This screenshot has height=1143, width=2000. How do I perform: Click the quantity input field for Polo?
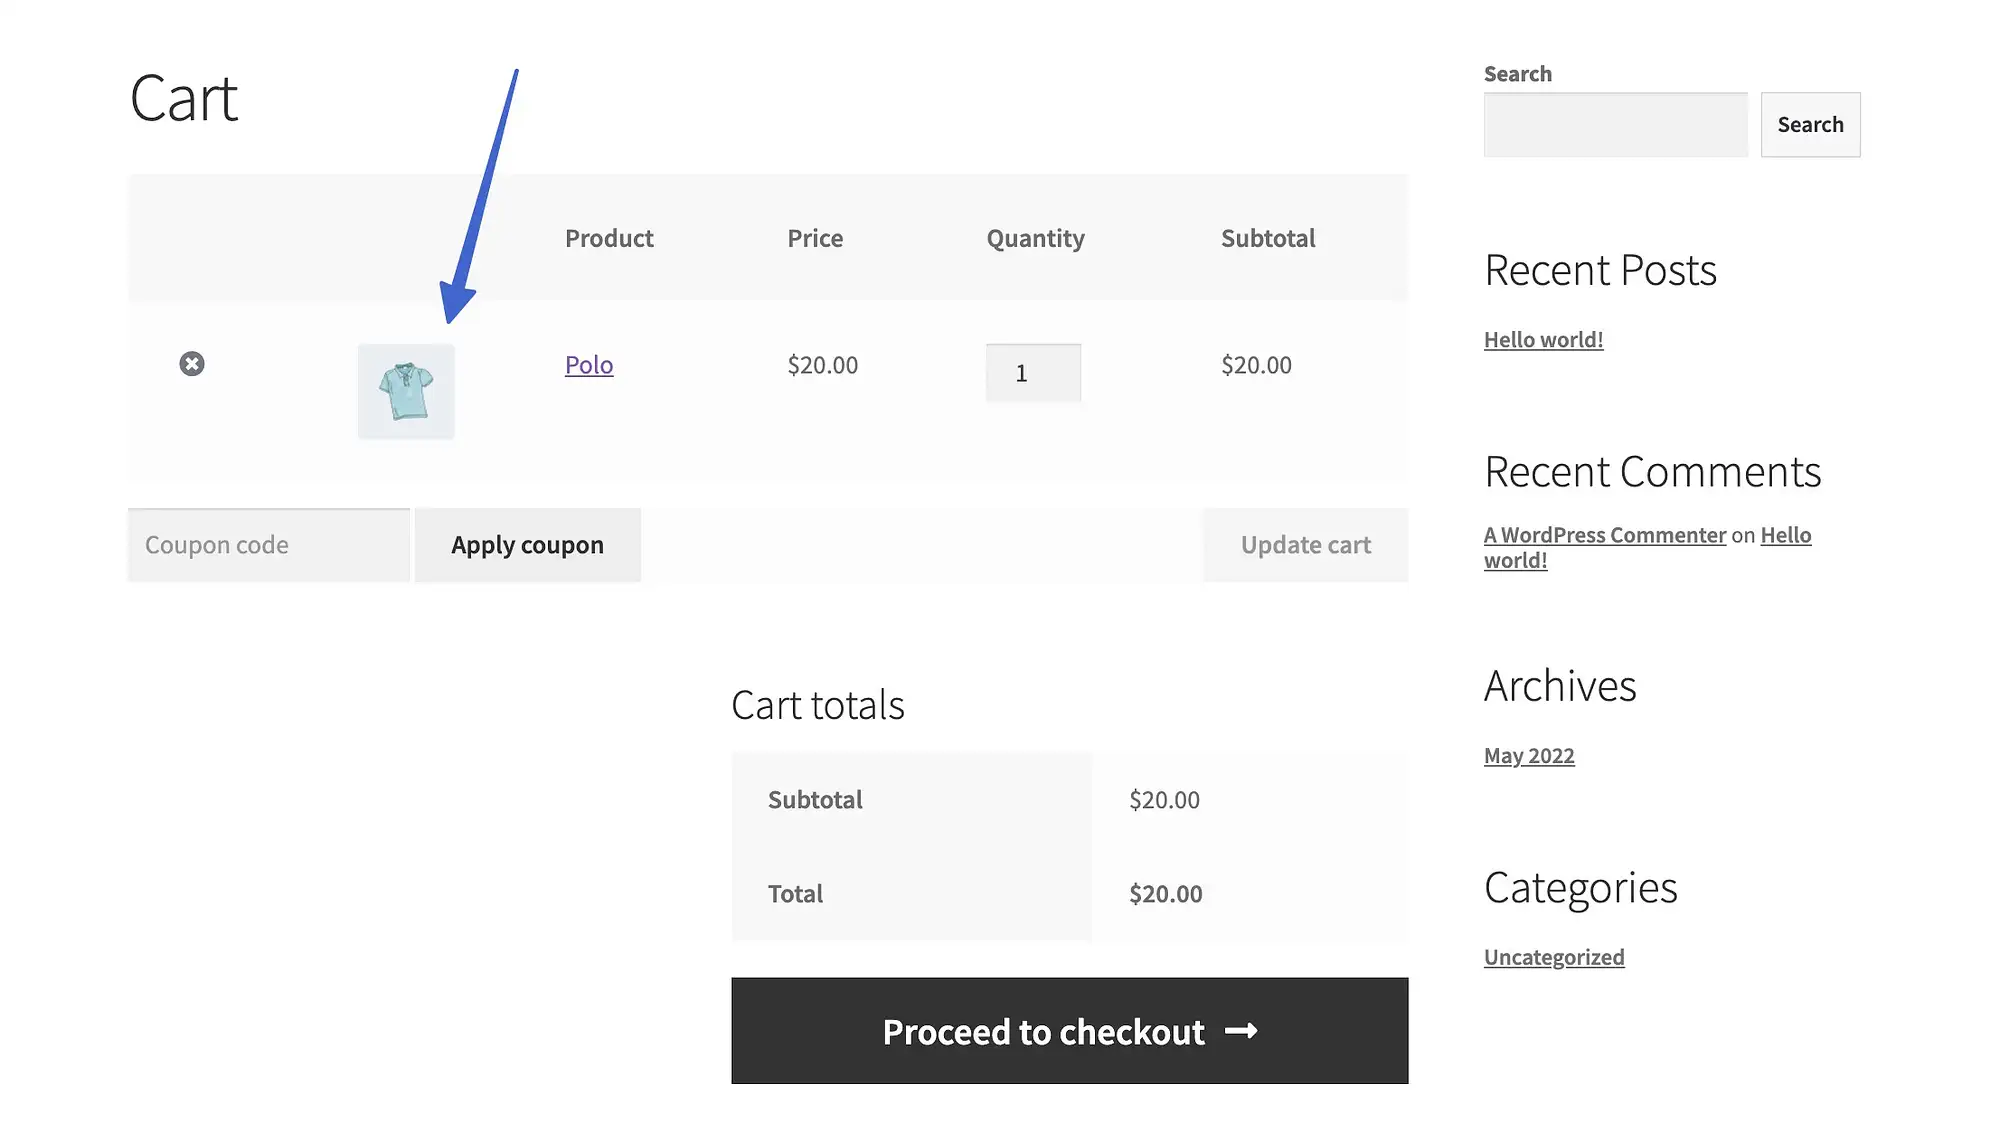click(1033, 371)
